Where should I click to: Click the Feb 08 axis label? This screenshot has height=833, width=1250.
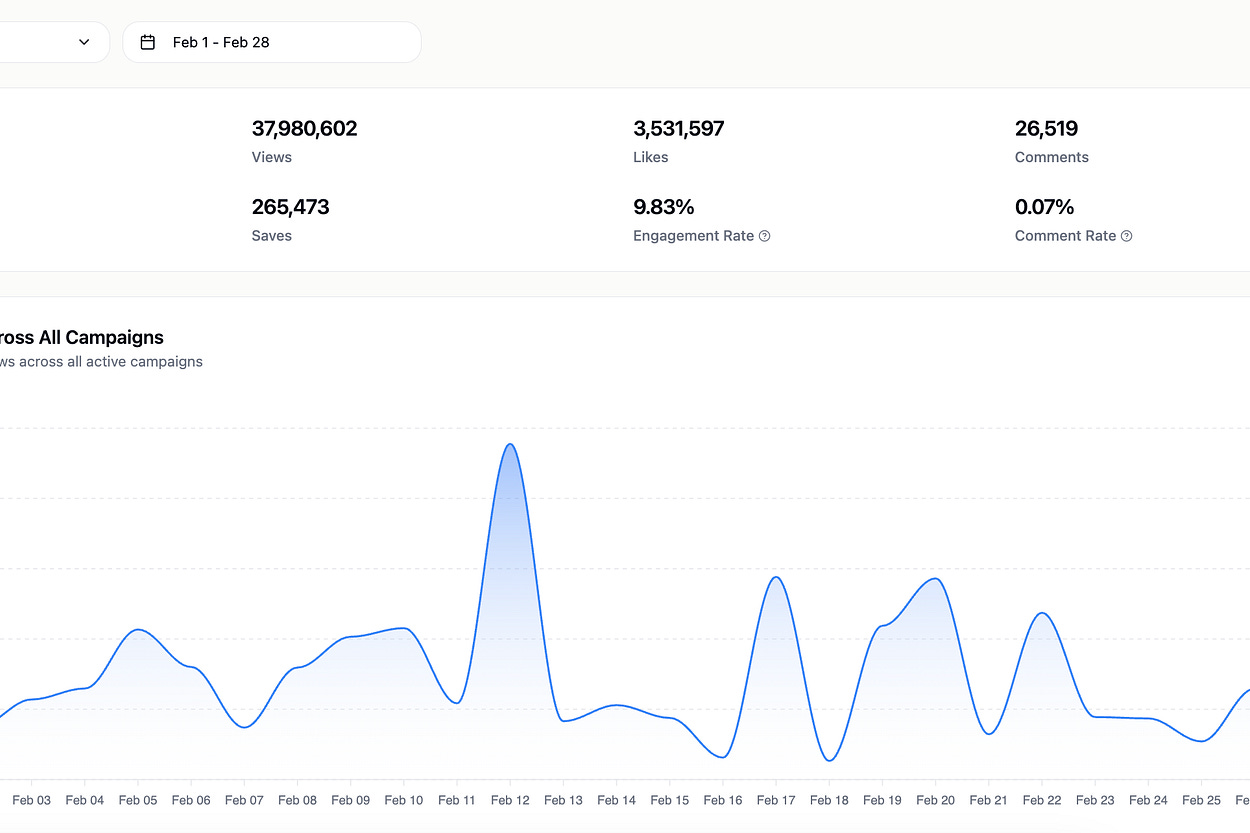pyautogui.click(x=297, y=800)
